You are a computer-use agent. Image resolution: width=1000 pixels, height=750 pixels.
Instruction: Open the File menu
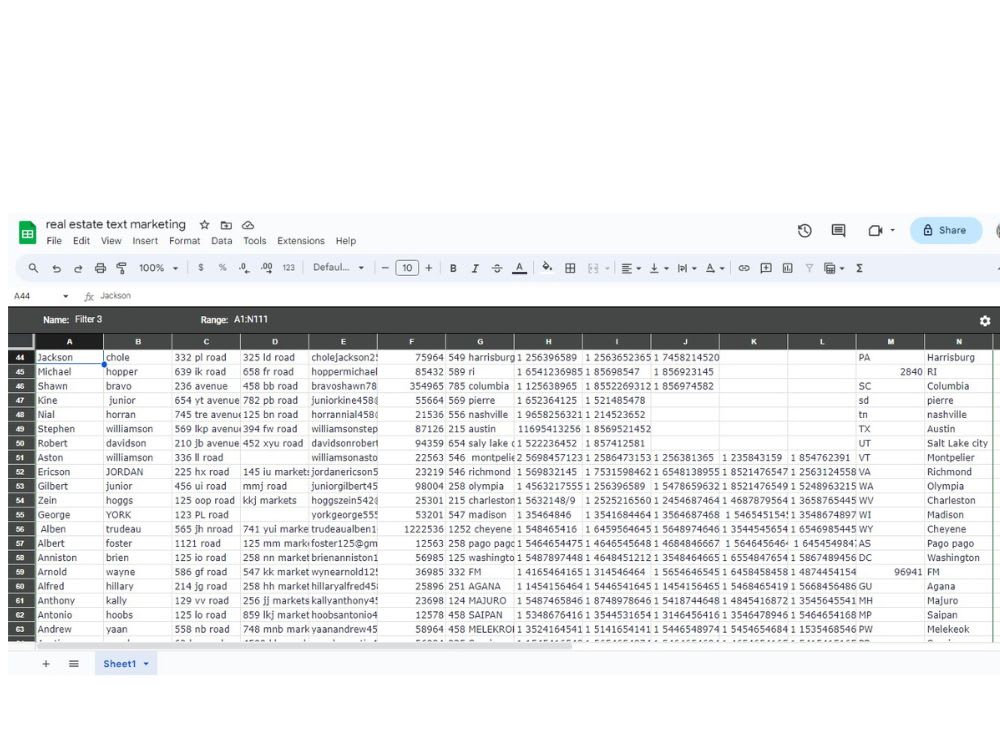[x=54, y=241]
